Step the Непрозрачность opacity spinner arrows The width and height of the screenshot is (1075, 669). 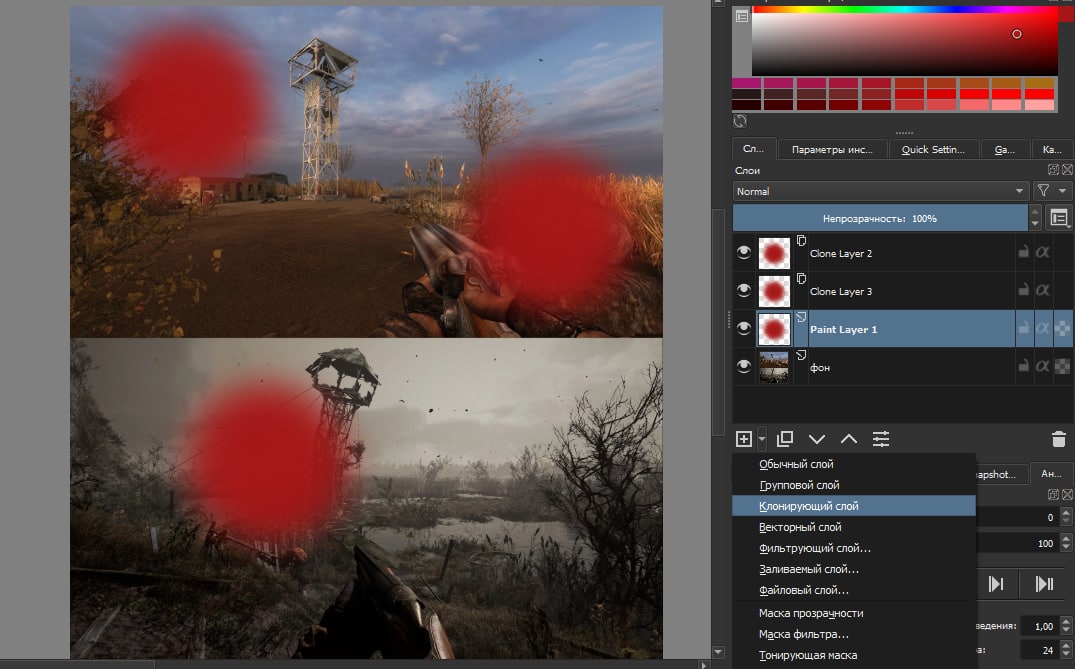tap(1035, 218)
